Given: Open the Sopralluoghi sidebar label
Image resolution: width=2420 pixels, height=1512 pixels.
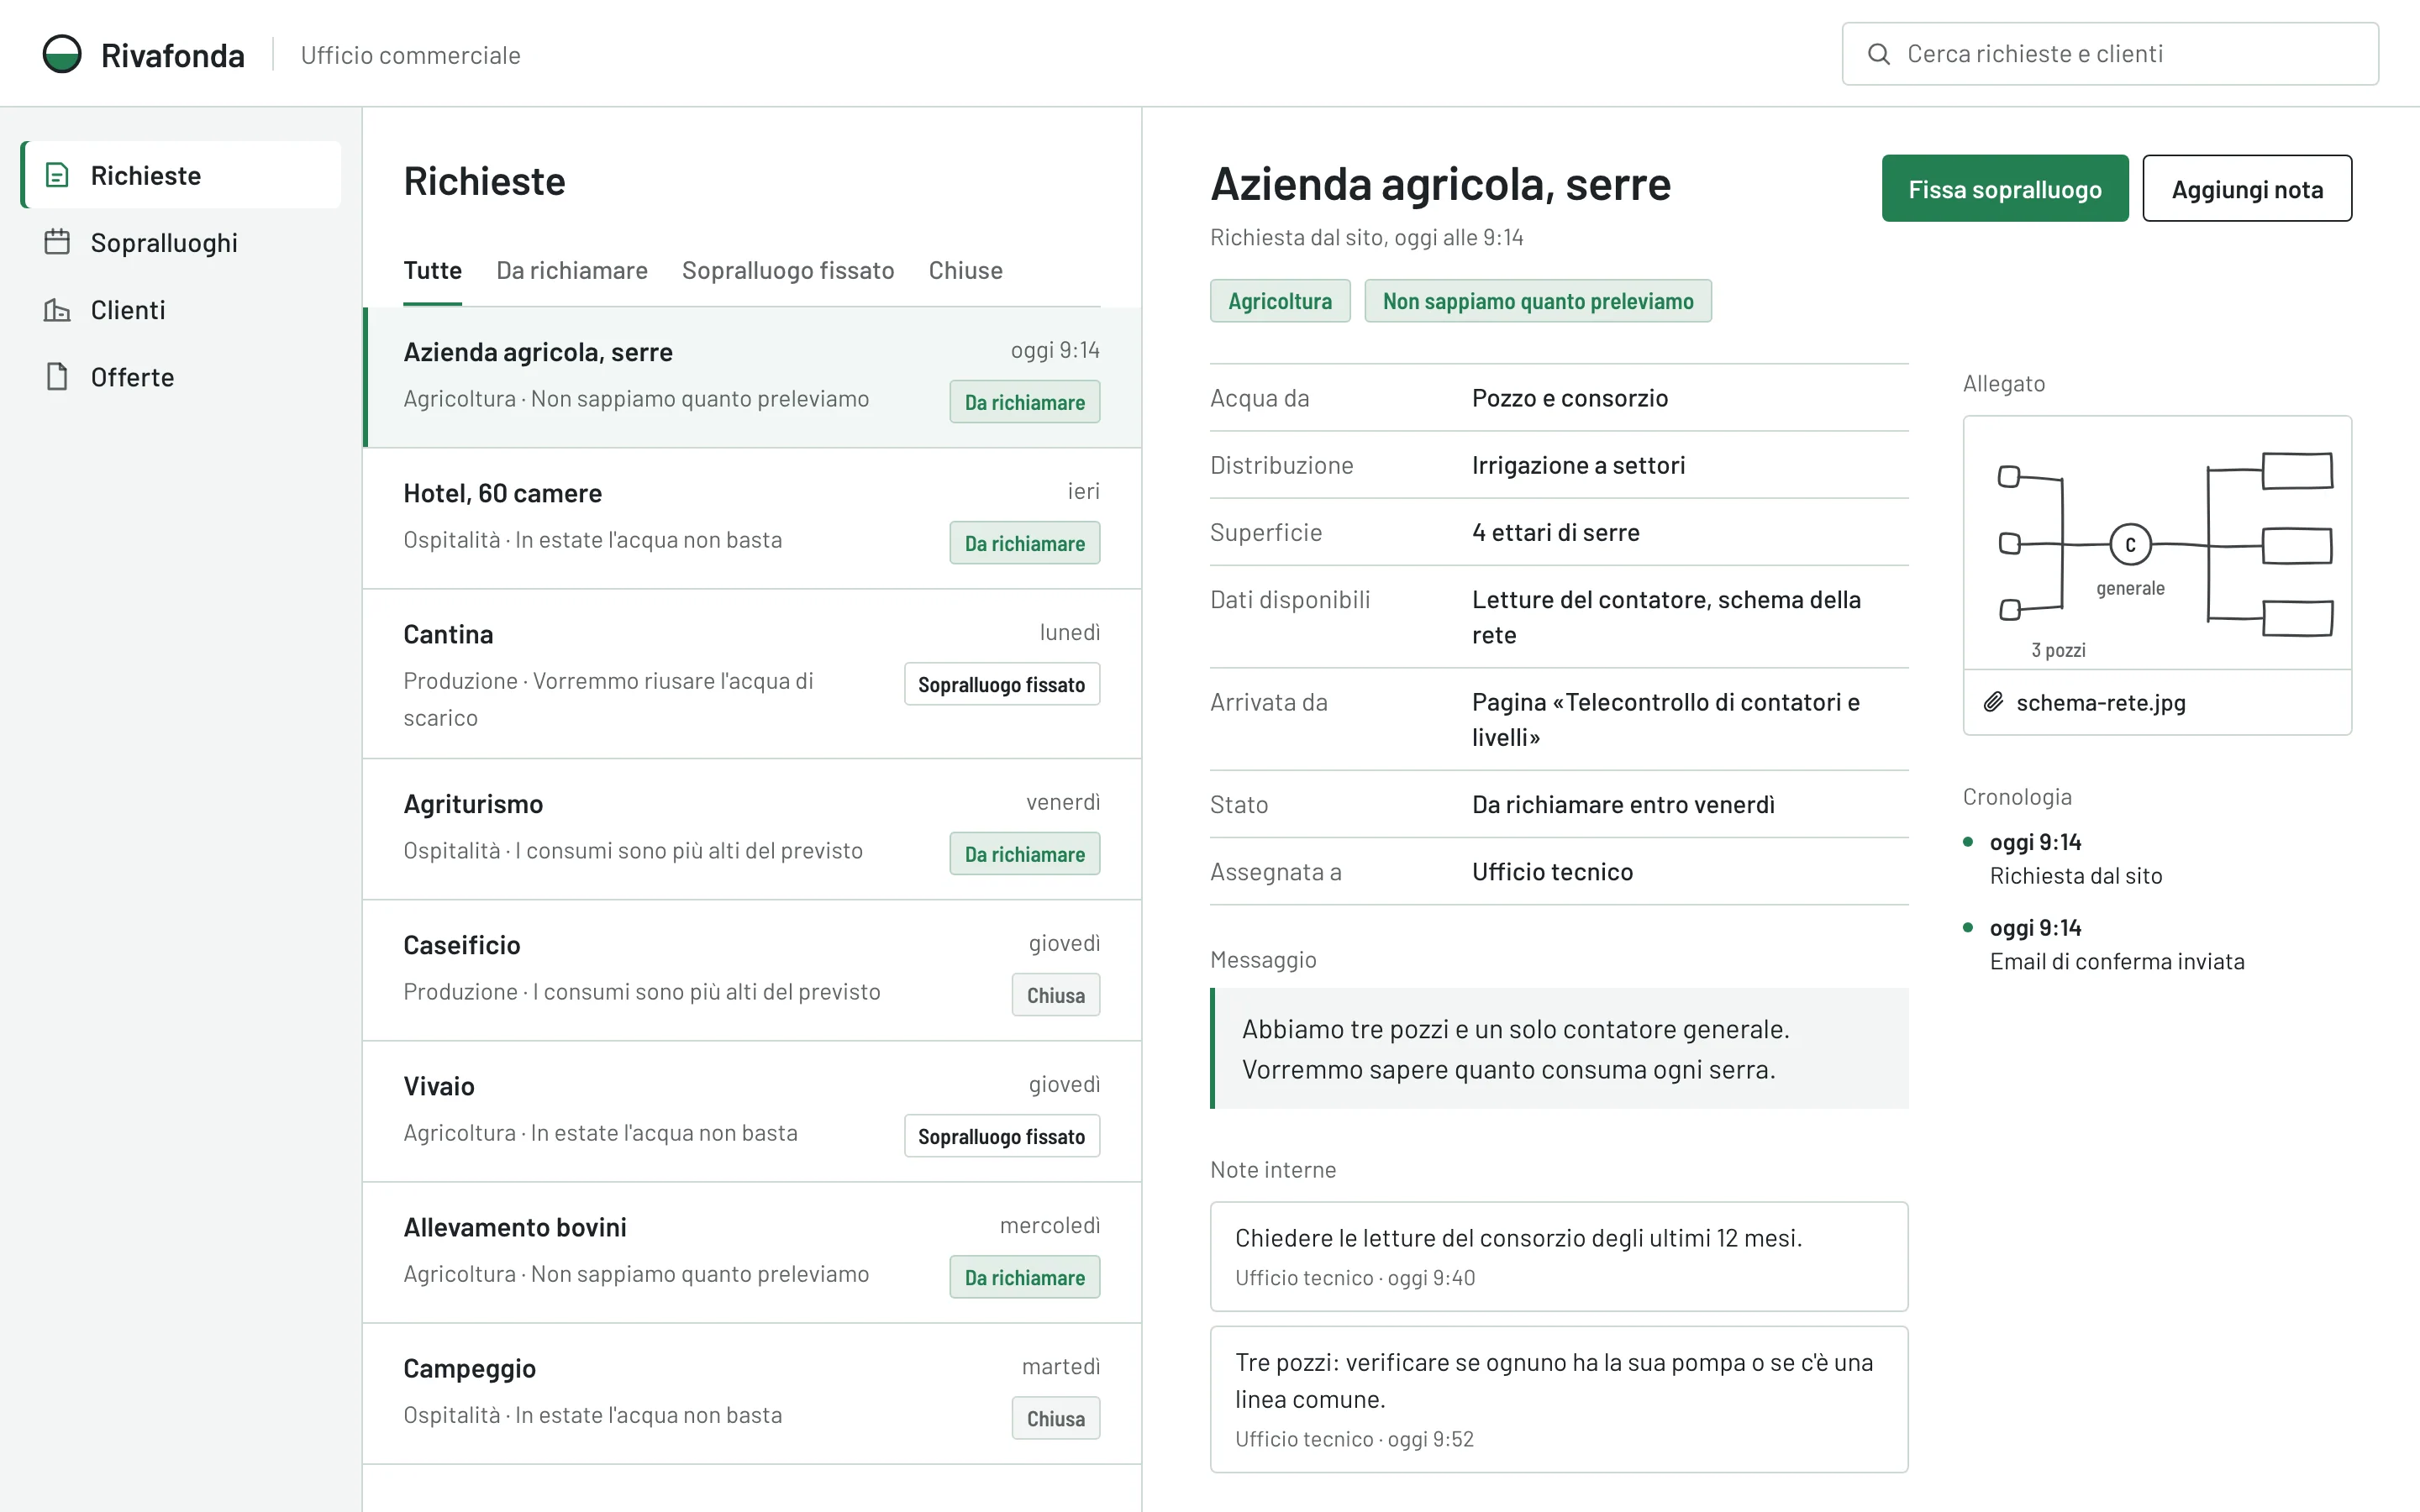Looking at the screenshot, I should 164,242.
